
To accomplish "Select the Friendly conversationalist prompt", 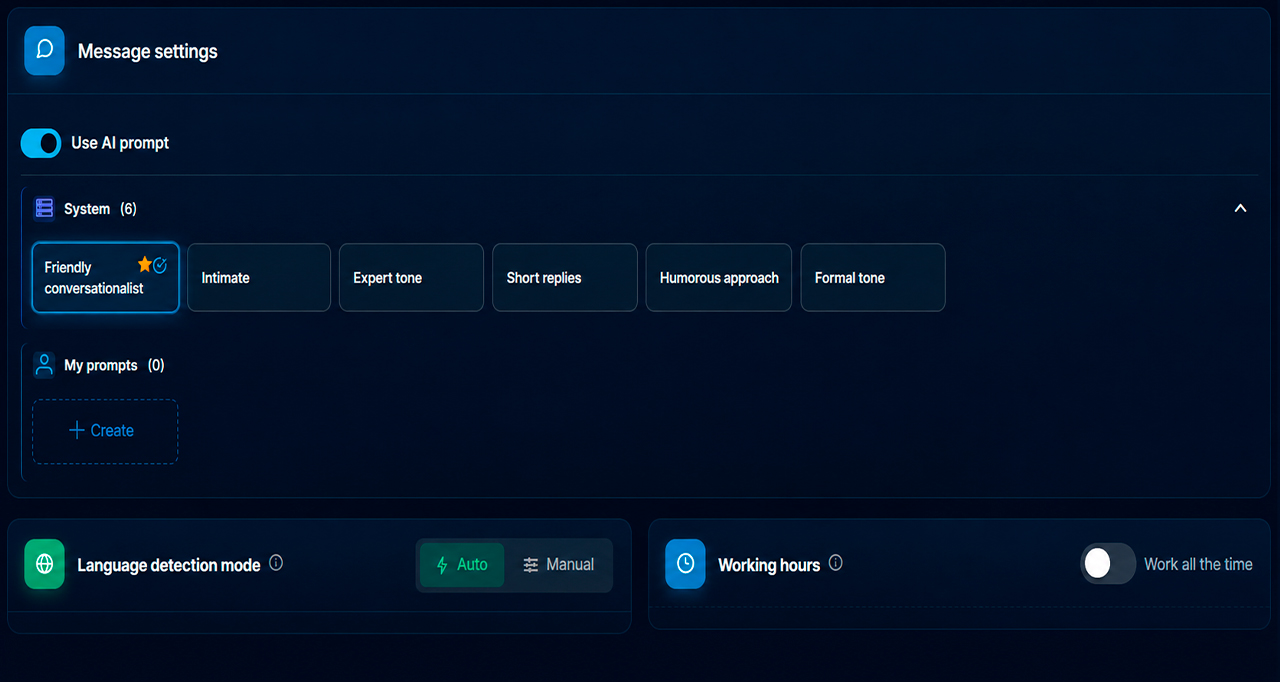I will [106, 278].
